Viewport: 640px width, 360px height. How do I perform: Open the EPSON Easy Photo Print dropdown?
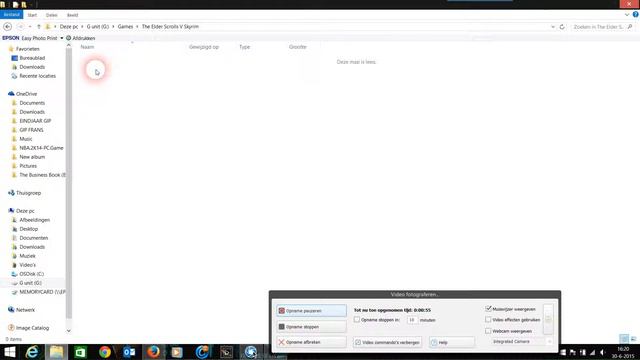62,38
